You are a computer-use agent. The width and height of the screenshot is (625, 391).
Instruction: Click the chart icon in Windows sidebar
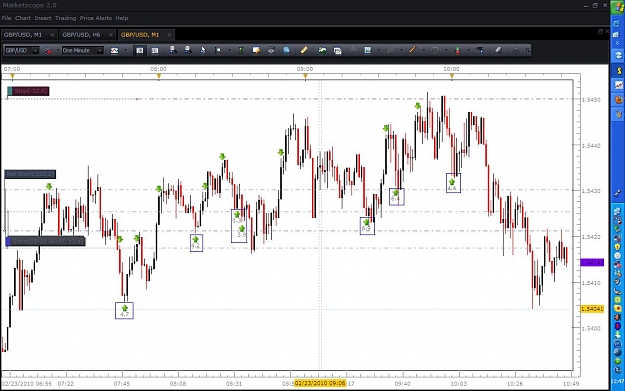tap(618, 85)
